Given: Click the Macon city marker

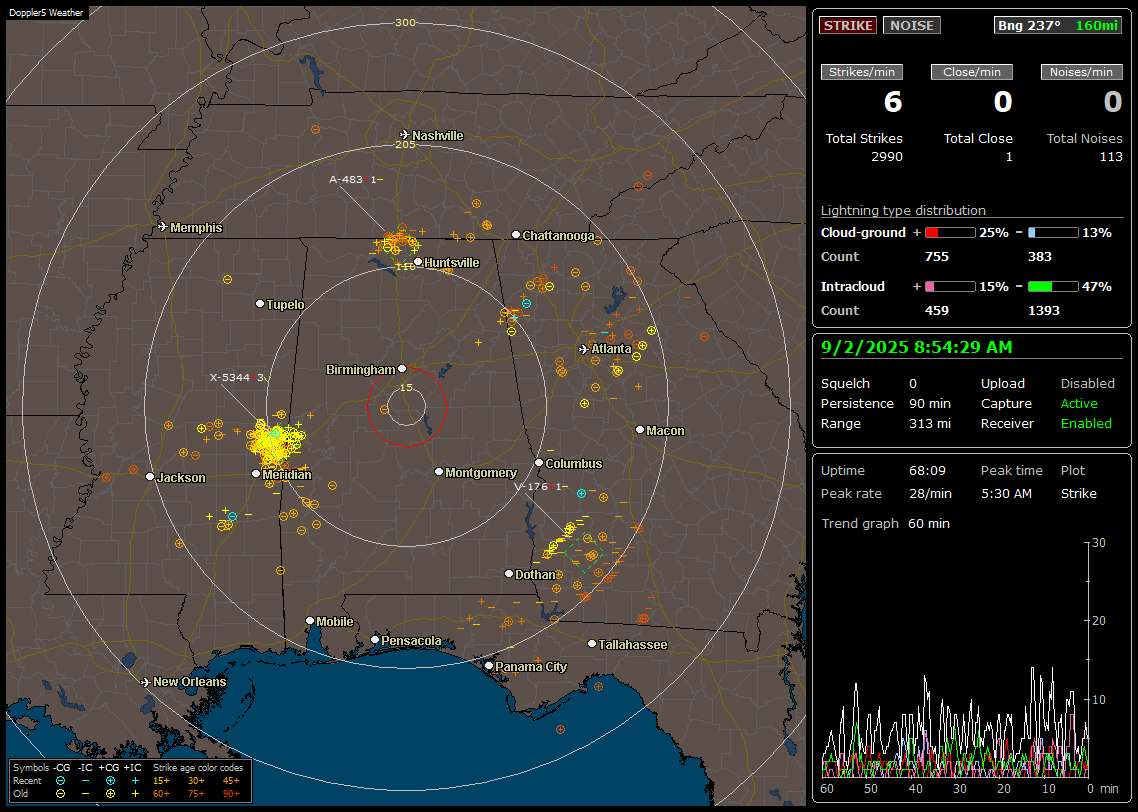Looking at the screenshot, I should pyautogui.click(x=639, y=430).
